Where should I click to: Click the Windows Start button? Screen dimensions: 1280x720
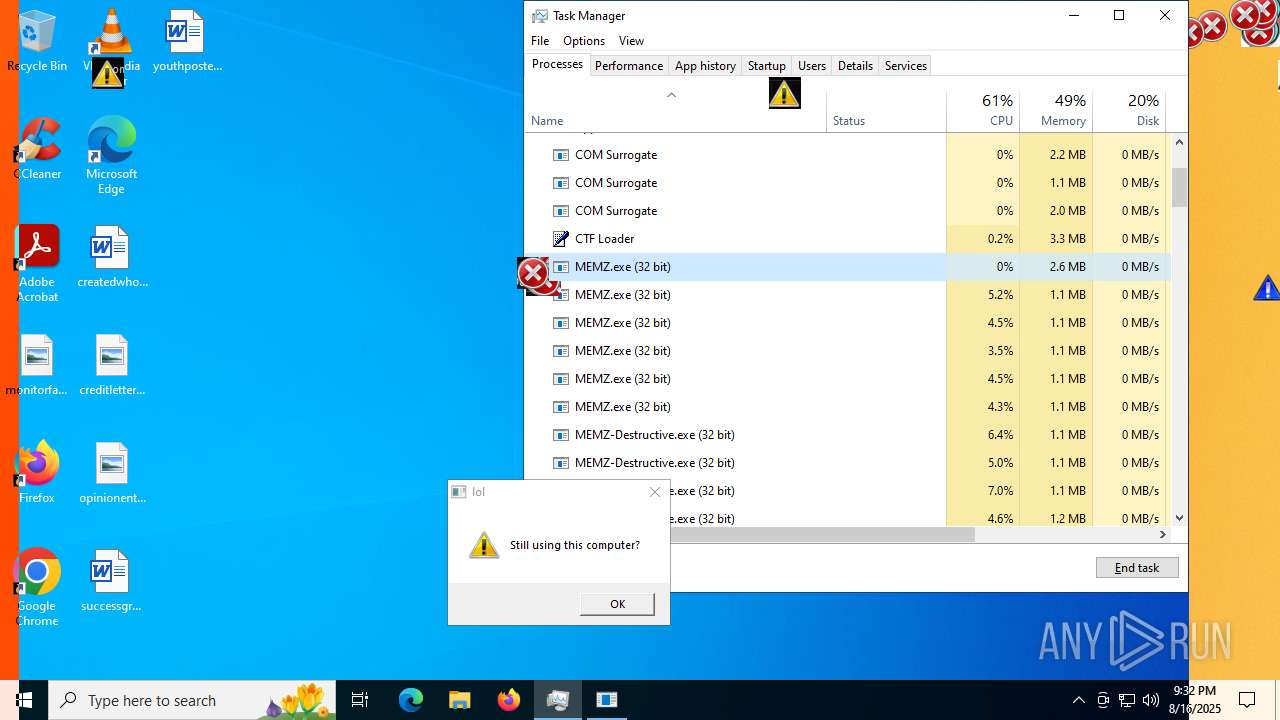24,700
